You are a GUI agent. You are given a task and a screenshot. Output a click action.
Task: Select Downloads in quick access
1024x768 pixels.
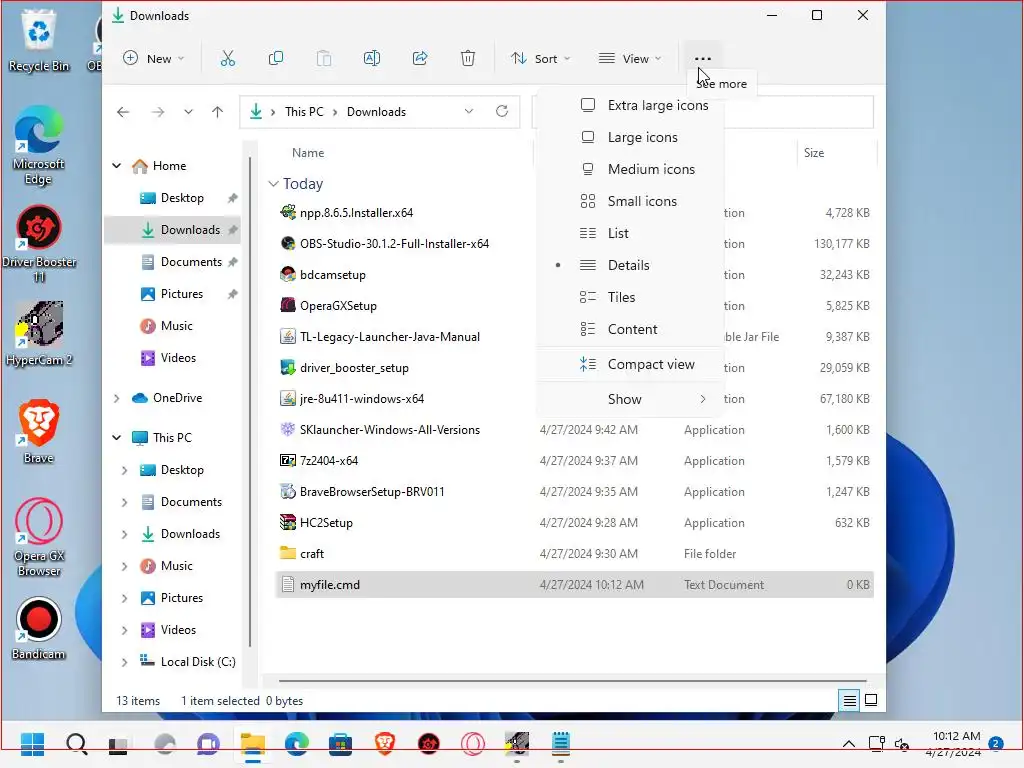[172, 230]
